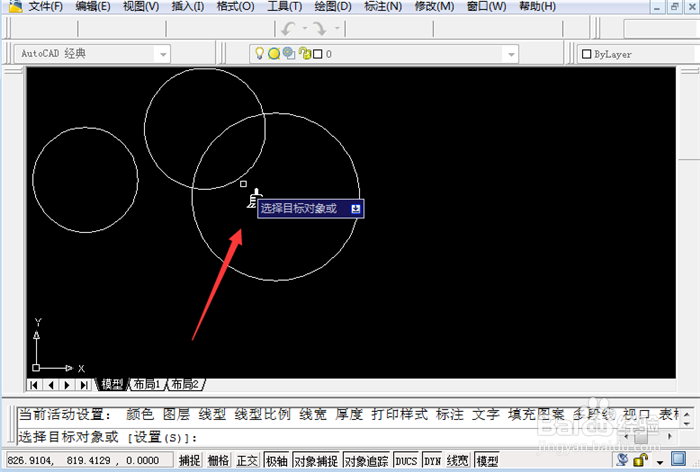Expand the layer list dropdown arrow
Screen dimensions: 700x472
coord(511,54)
